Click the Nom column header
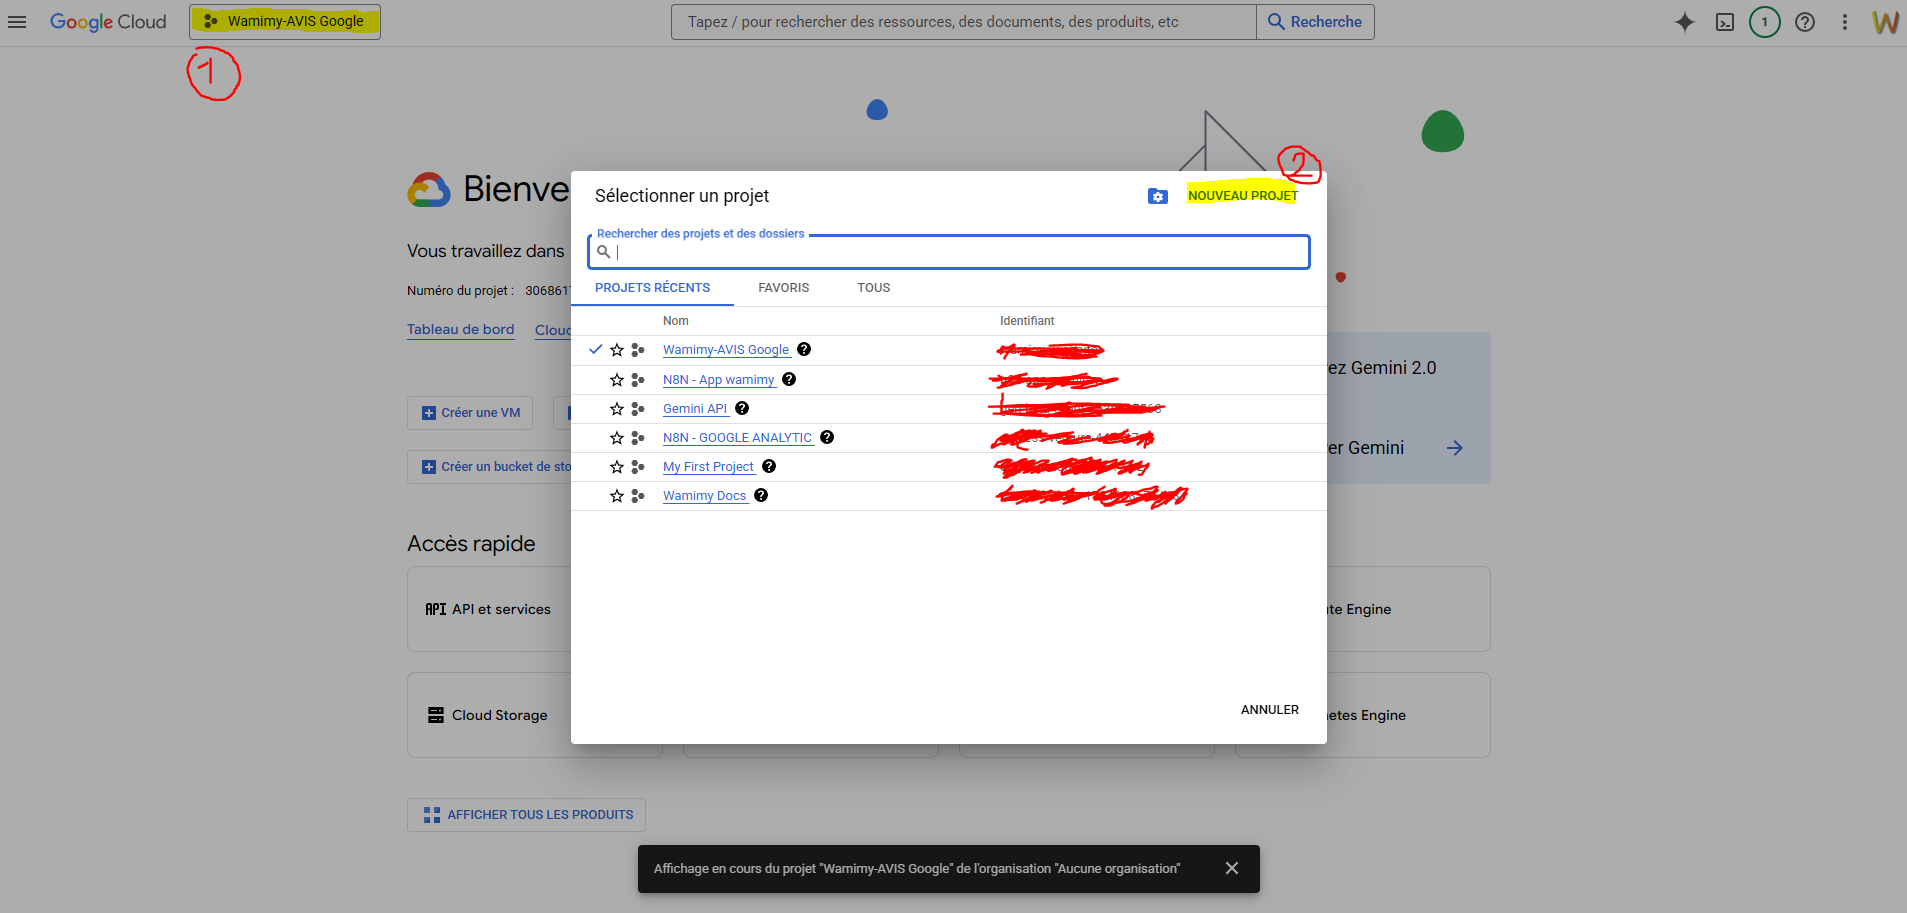Image resolution: width=1907 pixels, height=913 pixels. [676, 321]
